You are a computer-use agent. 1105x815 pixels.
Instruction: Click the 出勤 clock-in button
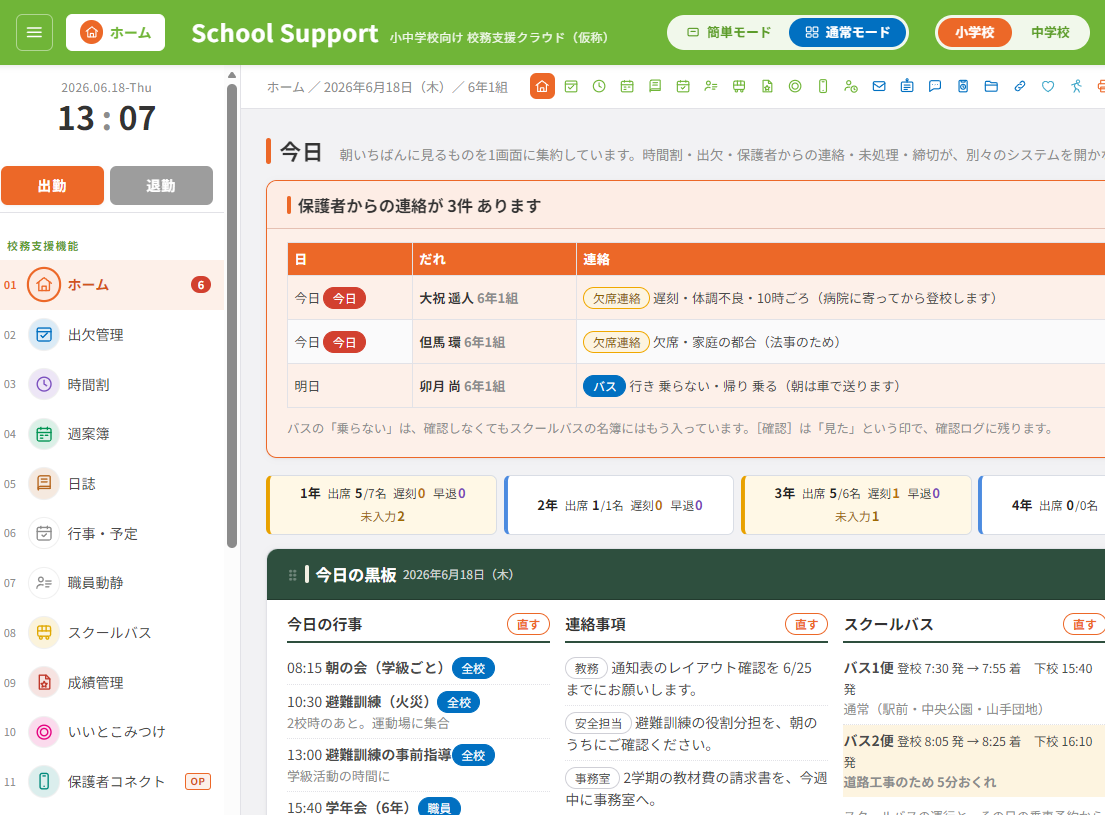(52, 185)
